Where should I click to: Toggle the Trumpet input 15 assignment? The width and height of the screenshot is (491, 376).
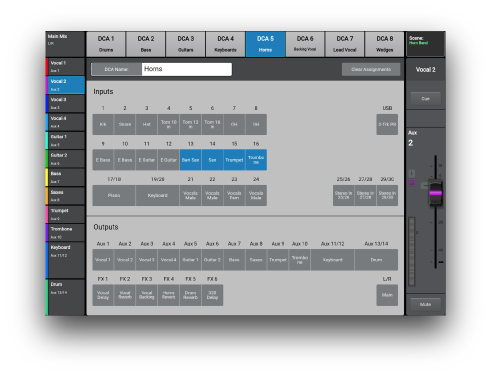coord(234,160)
